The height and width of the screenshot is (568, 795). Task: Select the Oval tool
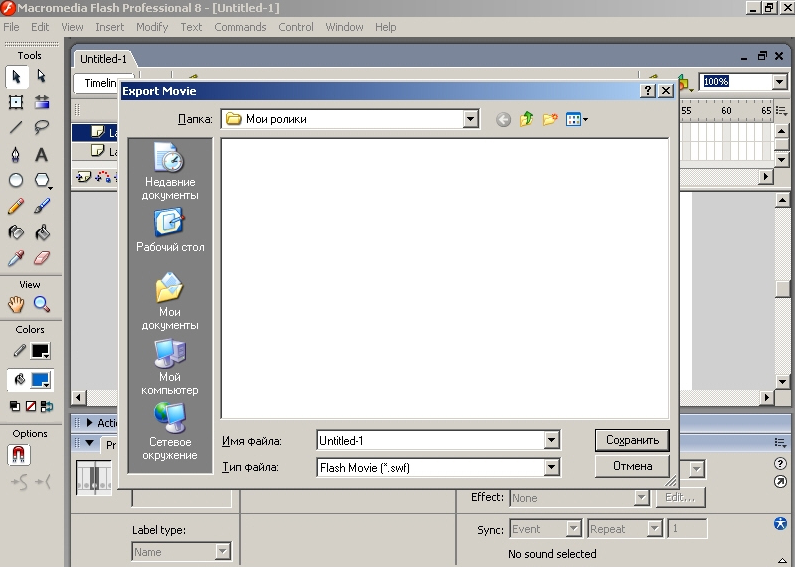16,180
